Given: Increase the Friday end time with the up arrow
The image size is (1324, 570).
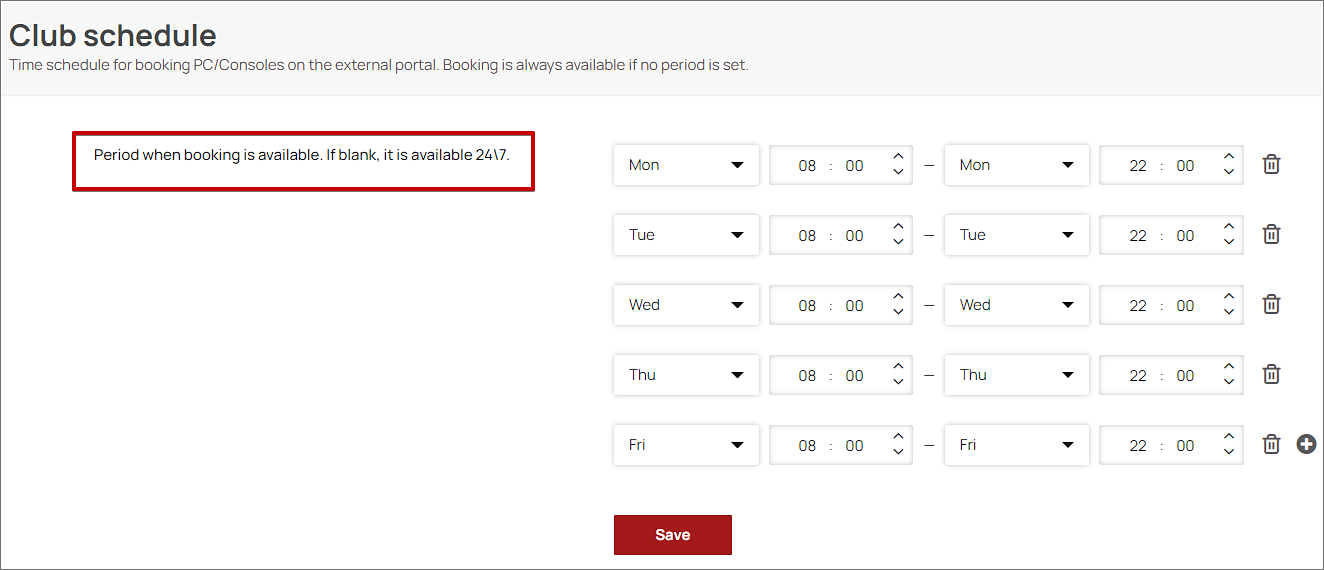Looking at the screenshot, I should coord(1229,437).
